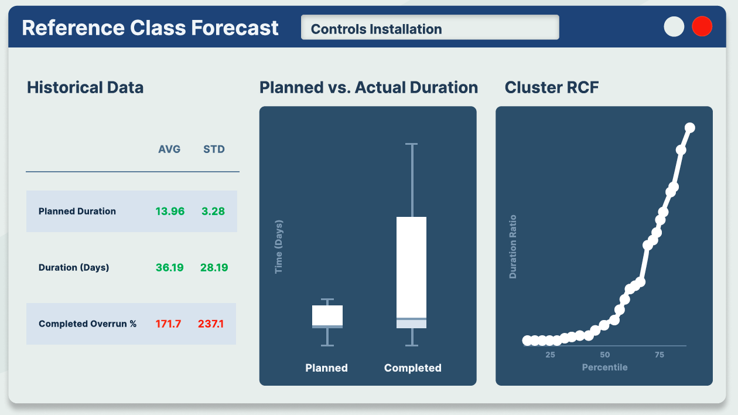Click the AVG column header
The width and height of the screenshot is (738, 415).
pyautogui.click(x=169, y=149)
